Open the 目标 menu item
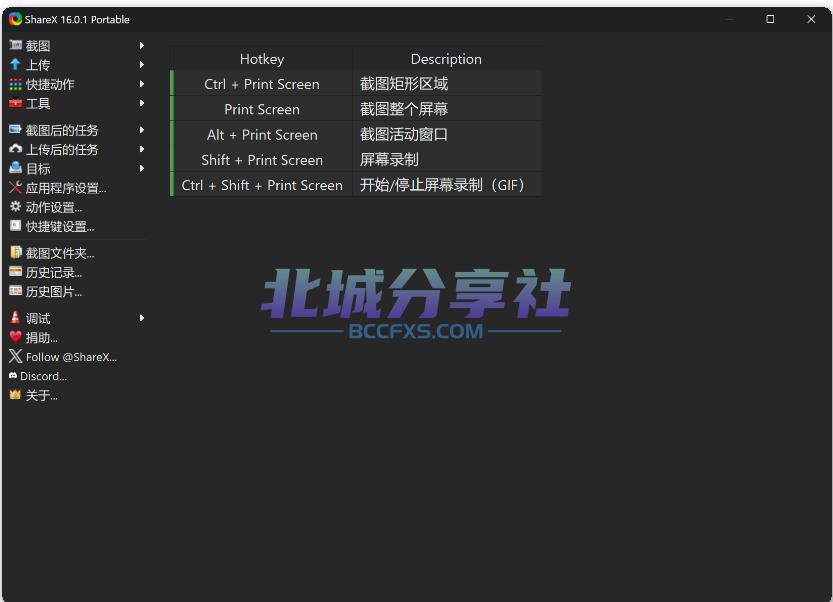This screenshot has height=602, width=833. [78, 168]
